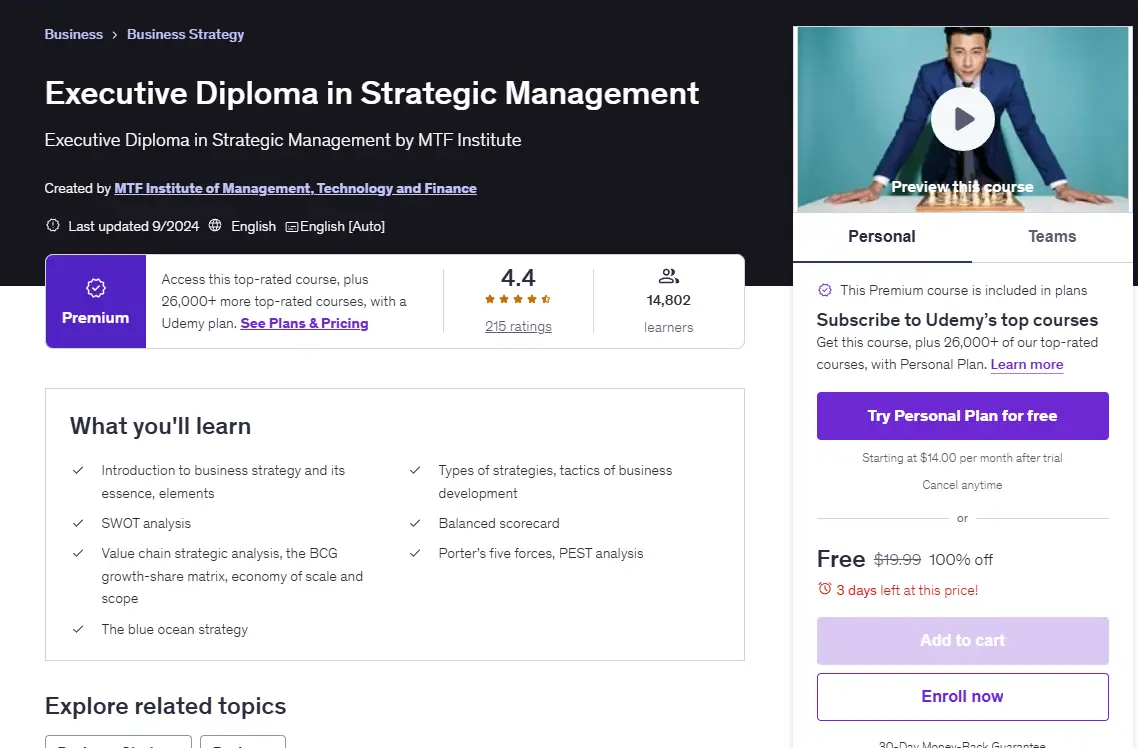The width and height of the screenshot is (1138, 748).
Task: Click the SWOT analysis item
Action: 146,523
